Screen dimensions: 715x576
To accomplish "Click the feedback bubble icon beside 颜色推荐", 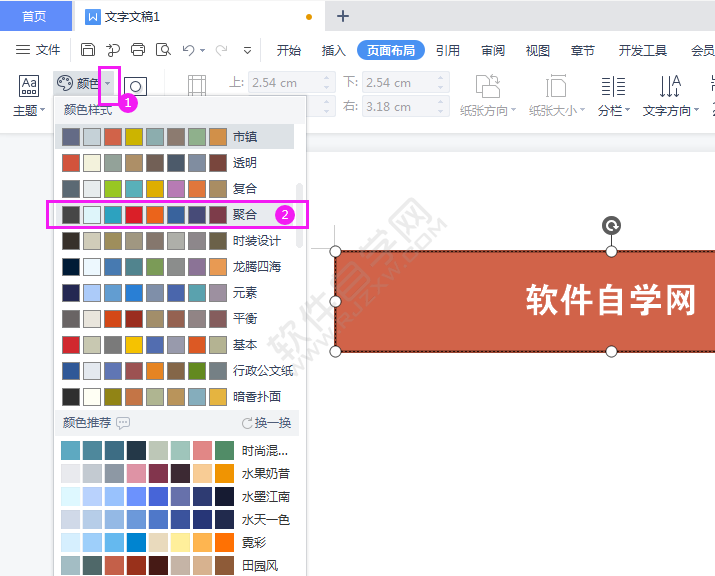I will coord(123,423).
